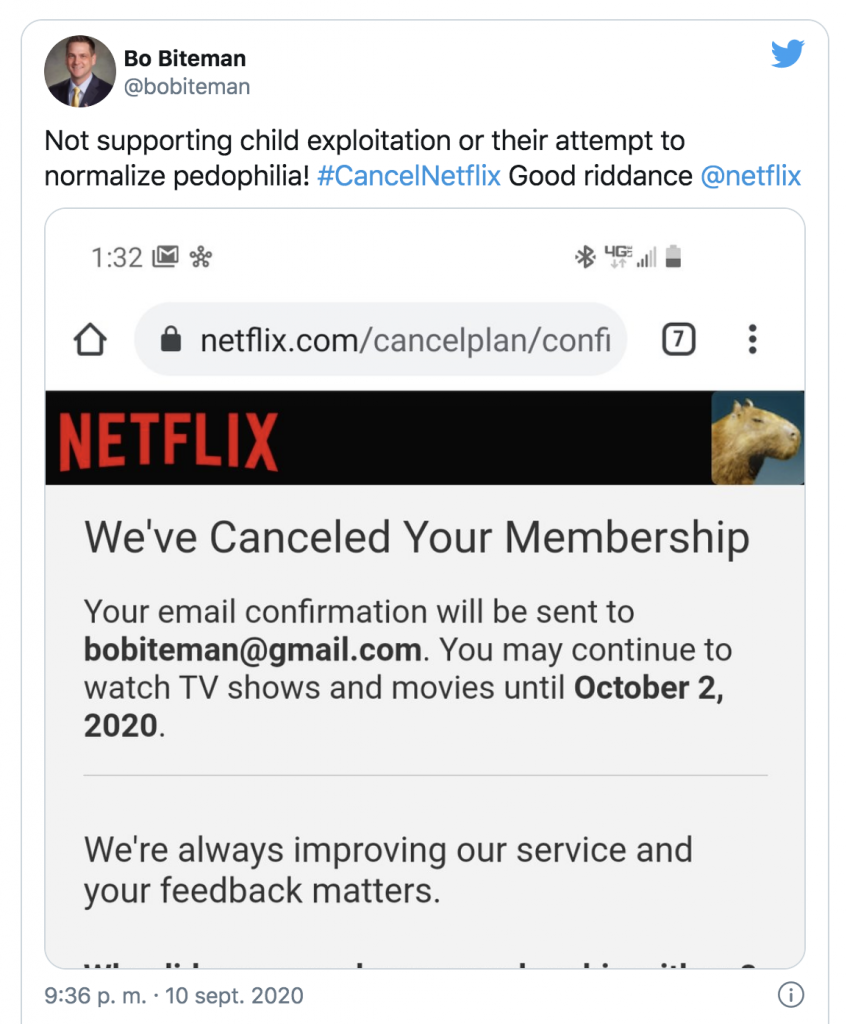
Task: Click Bo Biteman's profile photo
Action: click(78, 73)
